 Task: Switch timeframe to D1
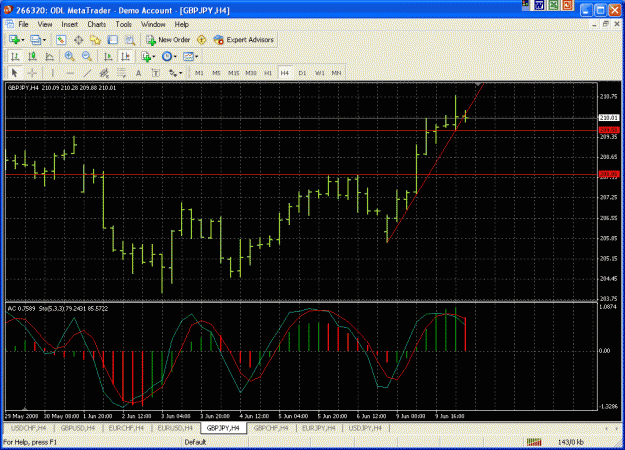[x=302, y=73]
